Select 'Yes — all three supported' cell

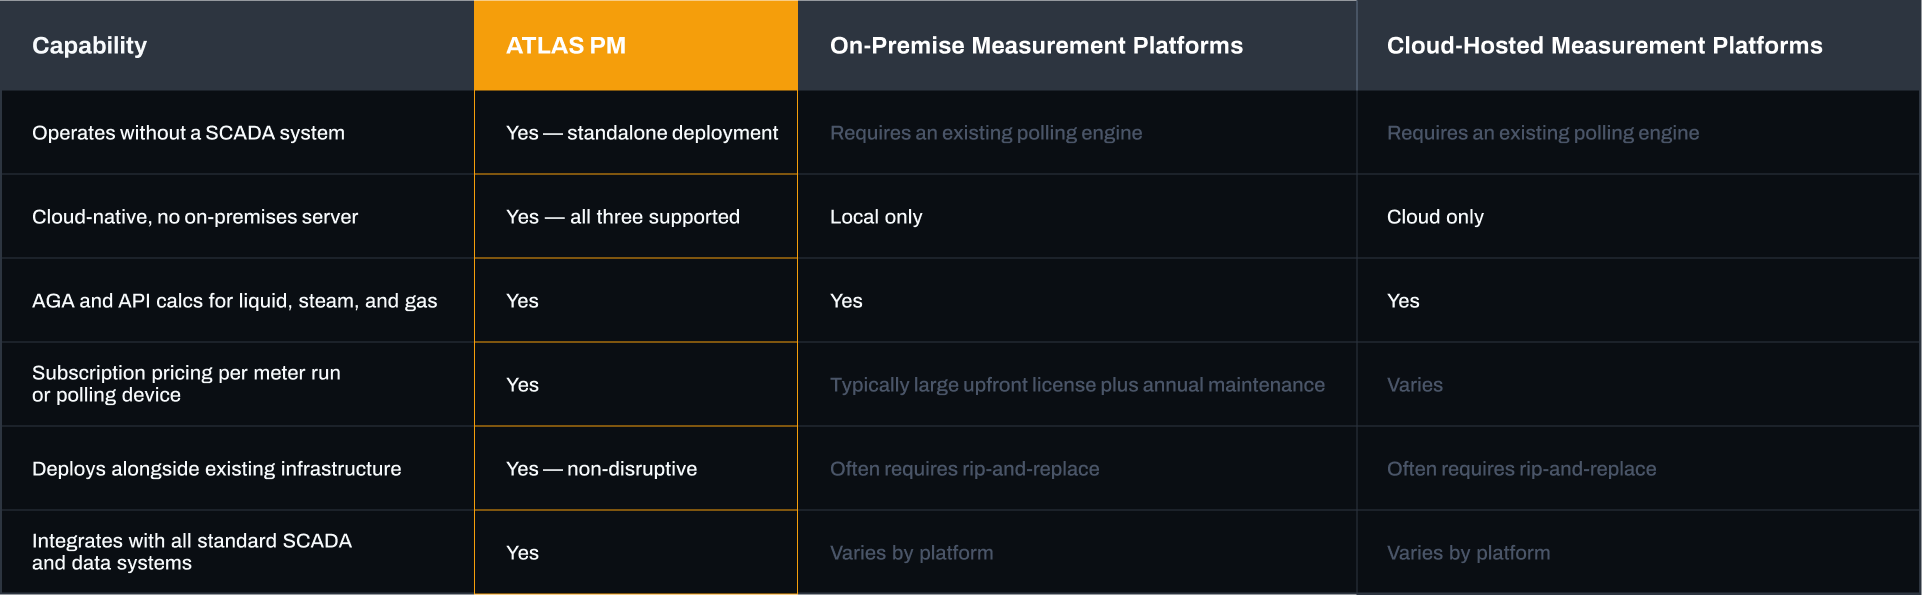(x=622, y=217)
